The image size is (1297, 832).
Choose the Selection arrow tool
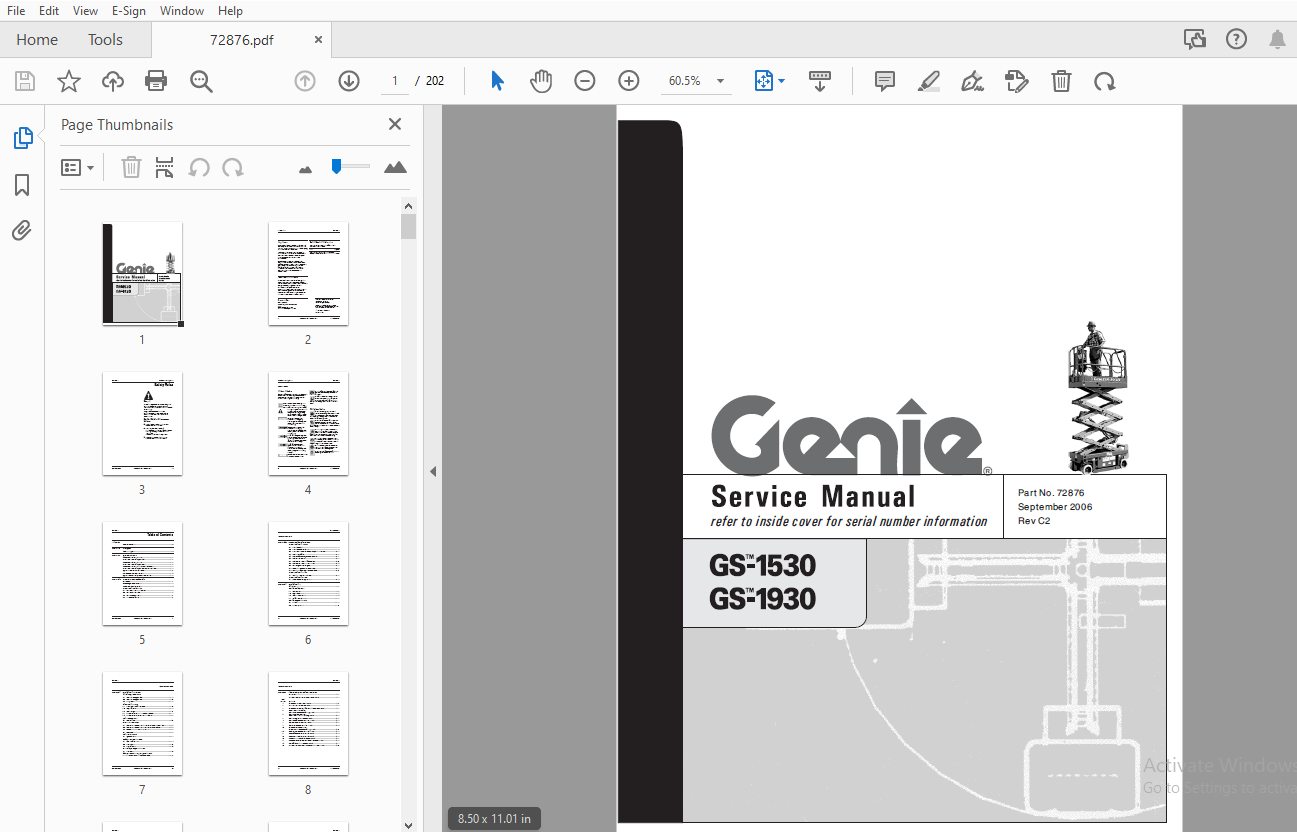(497, 81)
